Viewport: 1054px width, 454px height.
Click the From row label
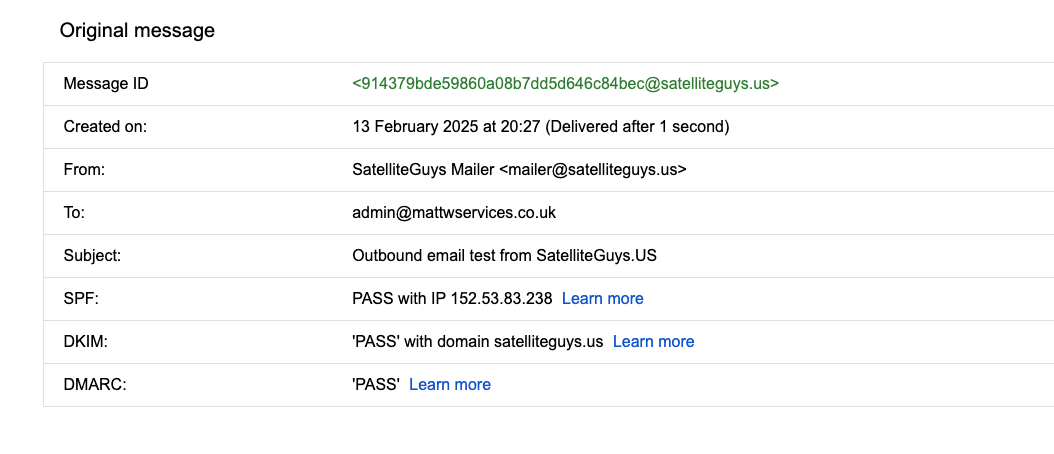pyautogui.click(x=84, y=170)
